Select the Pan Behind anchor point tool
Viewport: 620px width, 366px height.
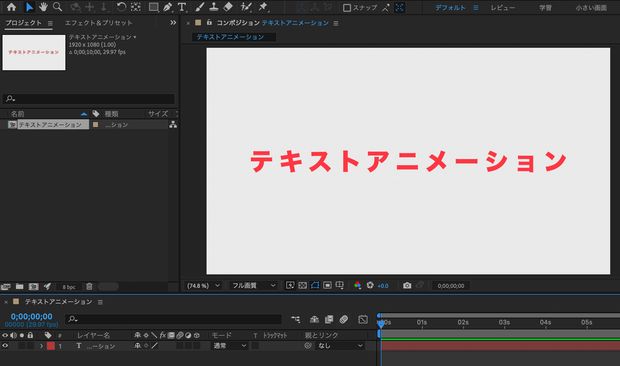coord(136,7)
